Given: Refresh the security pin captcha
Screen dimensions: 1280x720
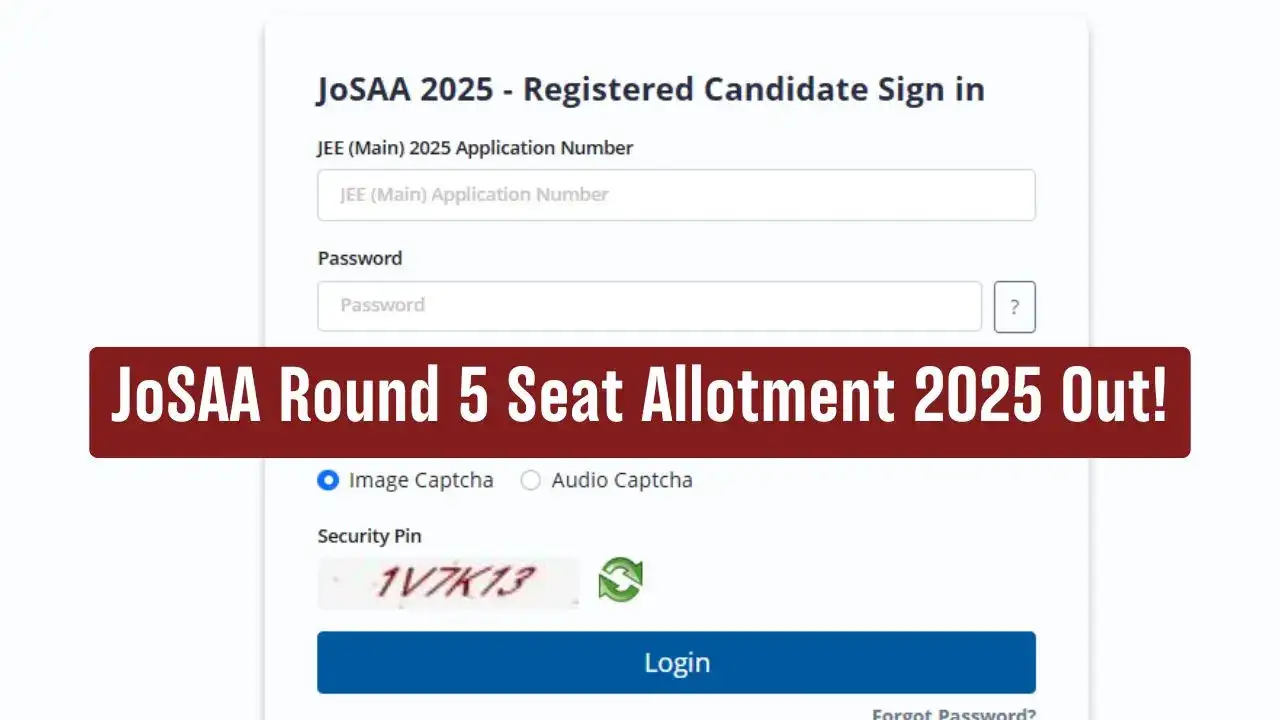Looking at the screenshot, I should [620, 581].
